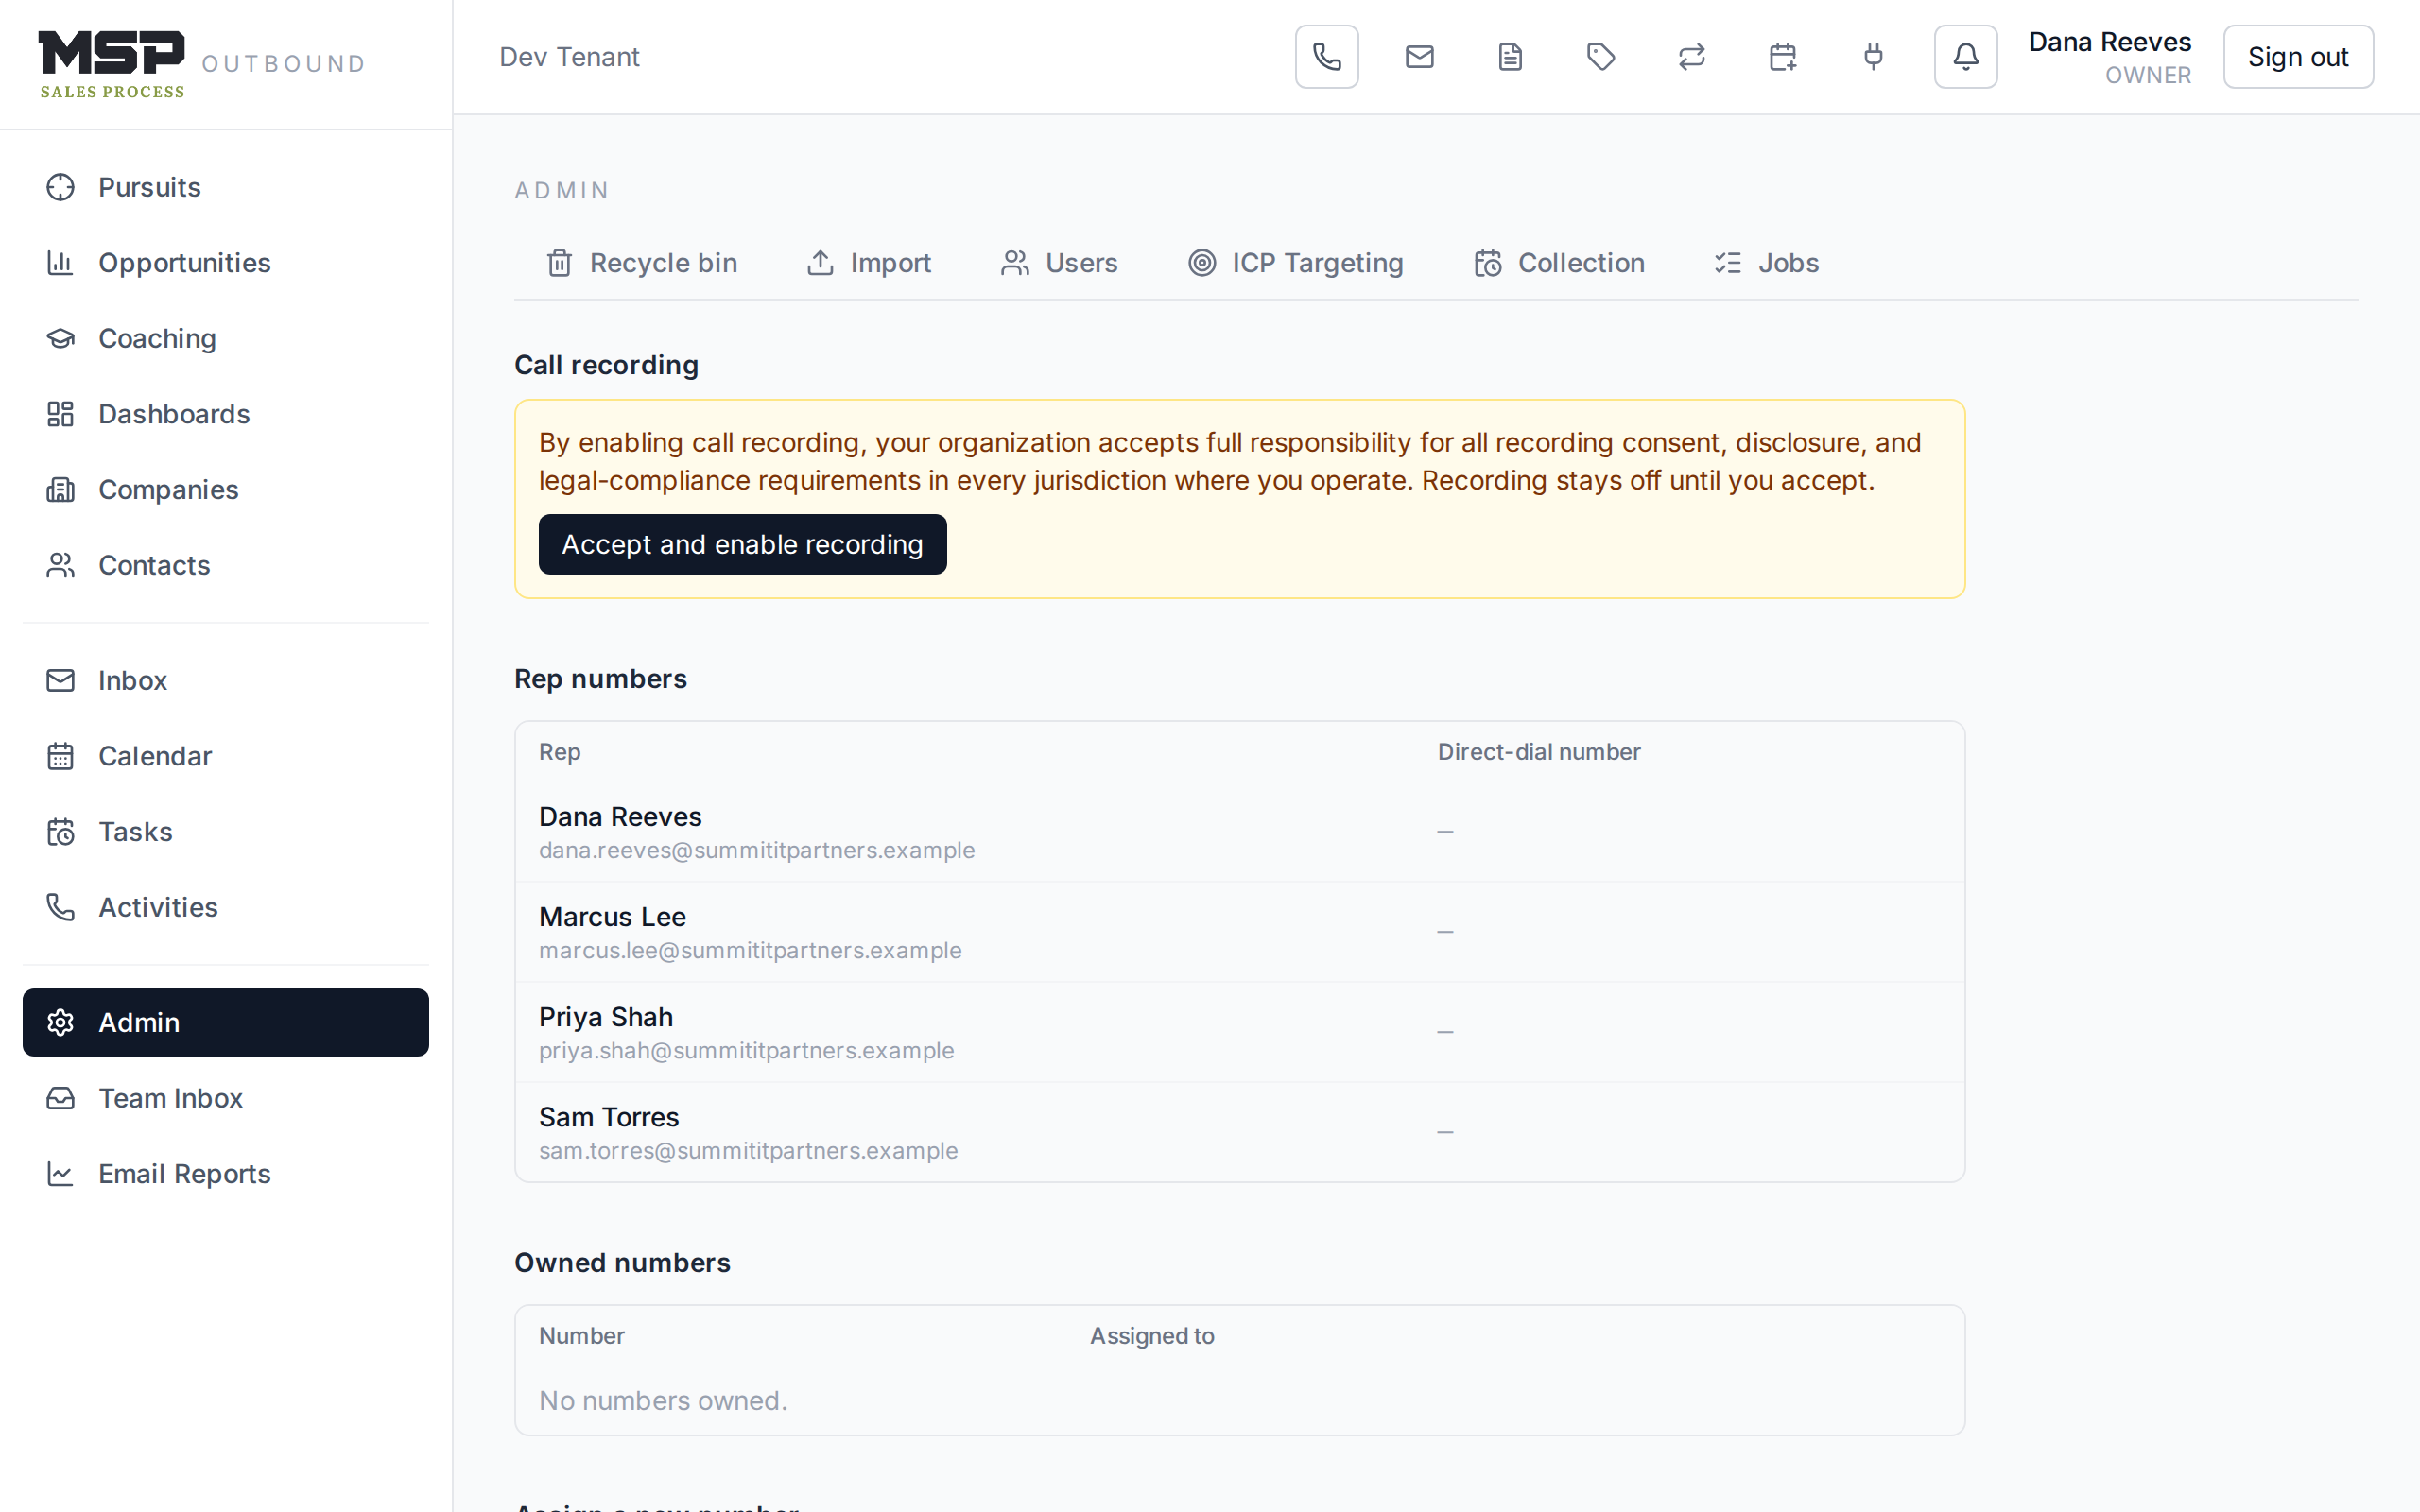Click the Dashboards grid icon
Viewport: 2420px width, 1512px height.
61,414
